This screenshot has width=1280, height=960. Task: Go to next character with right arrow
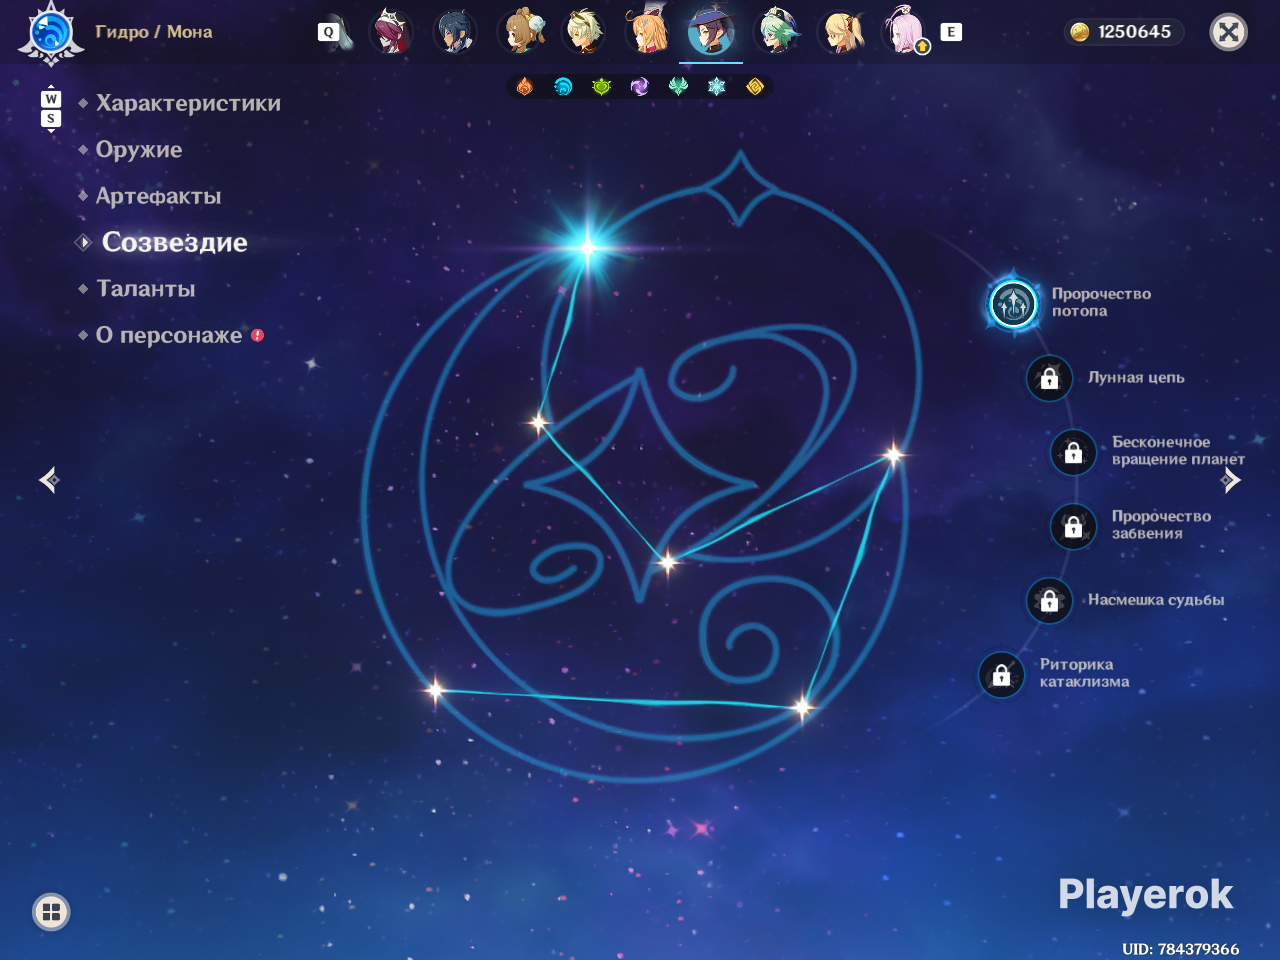(1231, 480)
